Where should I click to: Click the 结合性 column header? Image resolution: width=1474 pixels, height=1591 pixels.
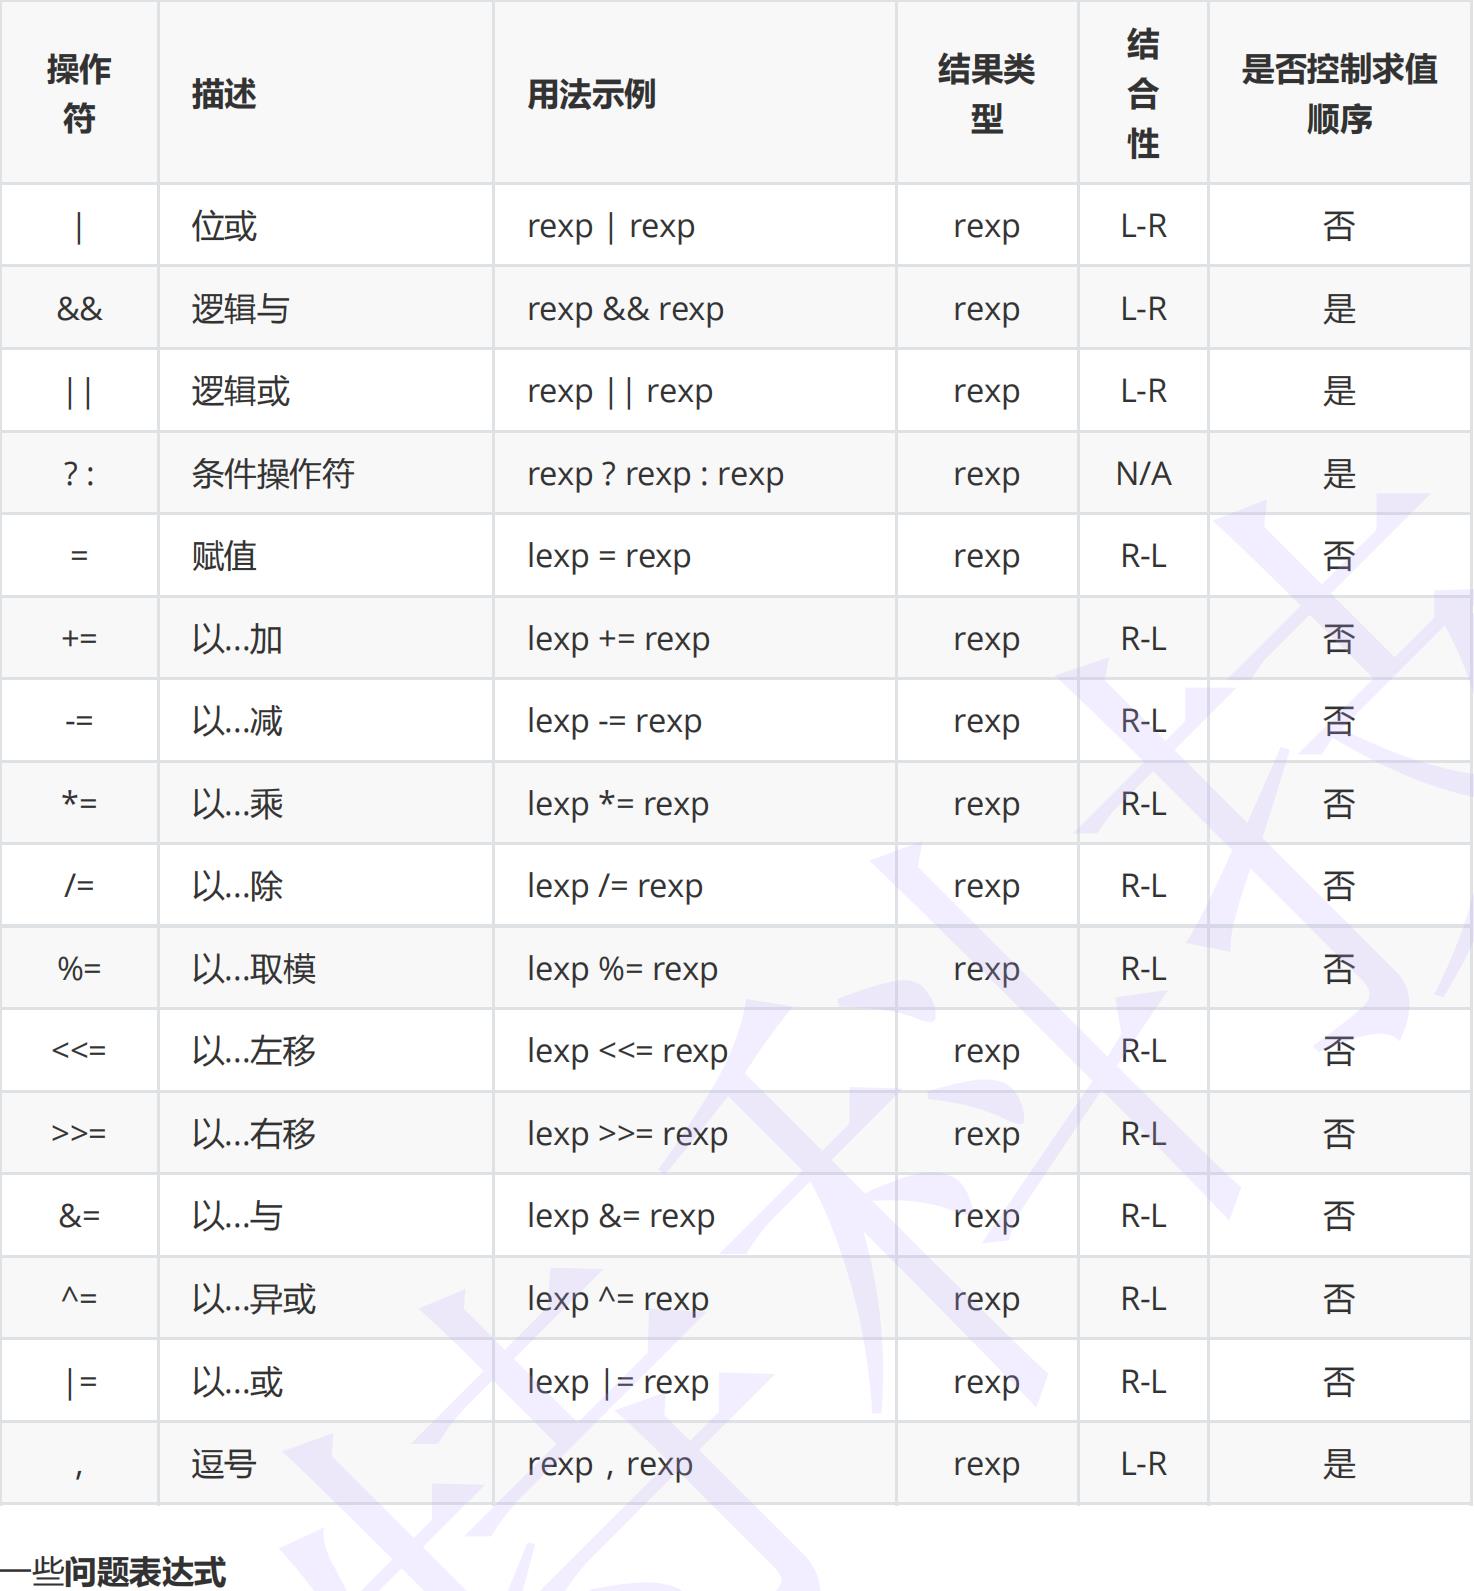point(1143,94)
